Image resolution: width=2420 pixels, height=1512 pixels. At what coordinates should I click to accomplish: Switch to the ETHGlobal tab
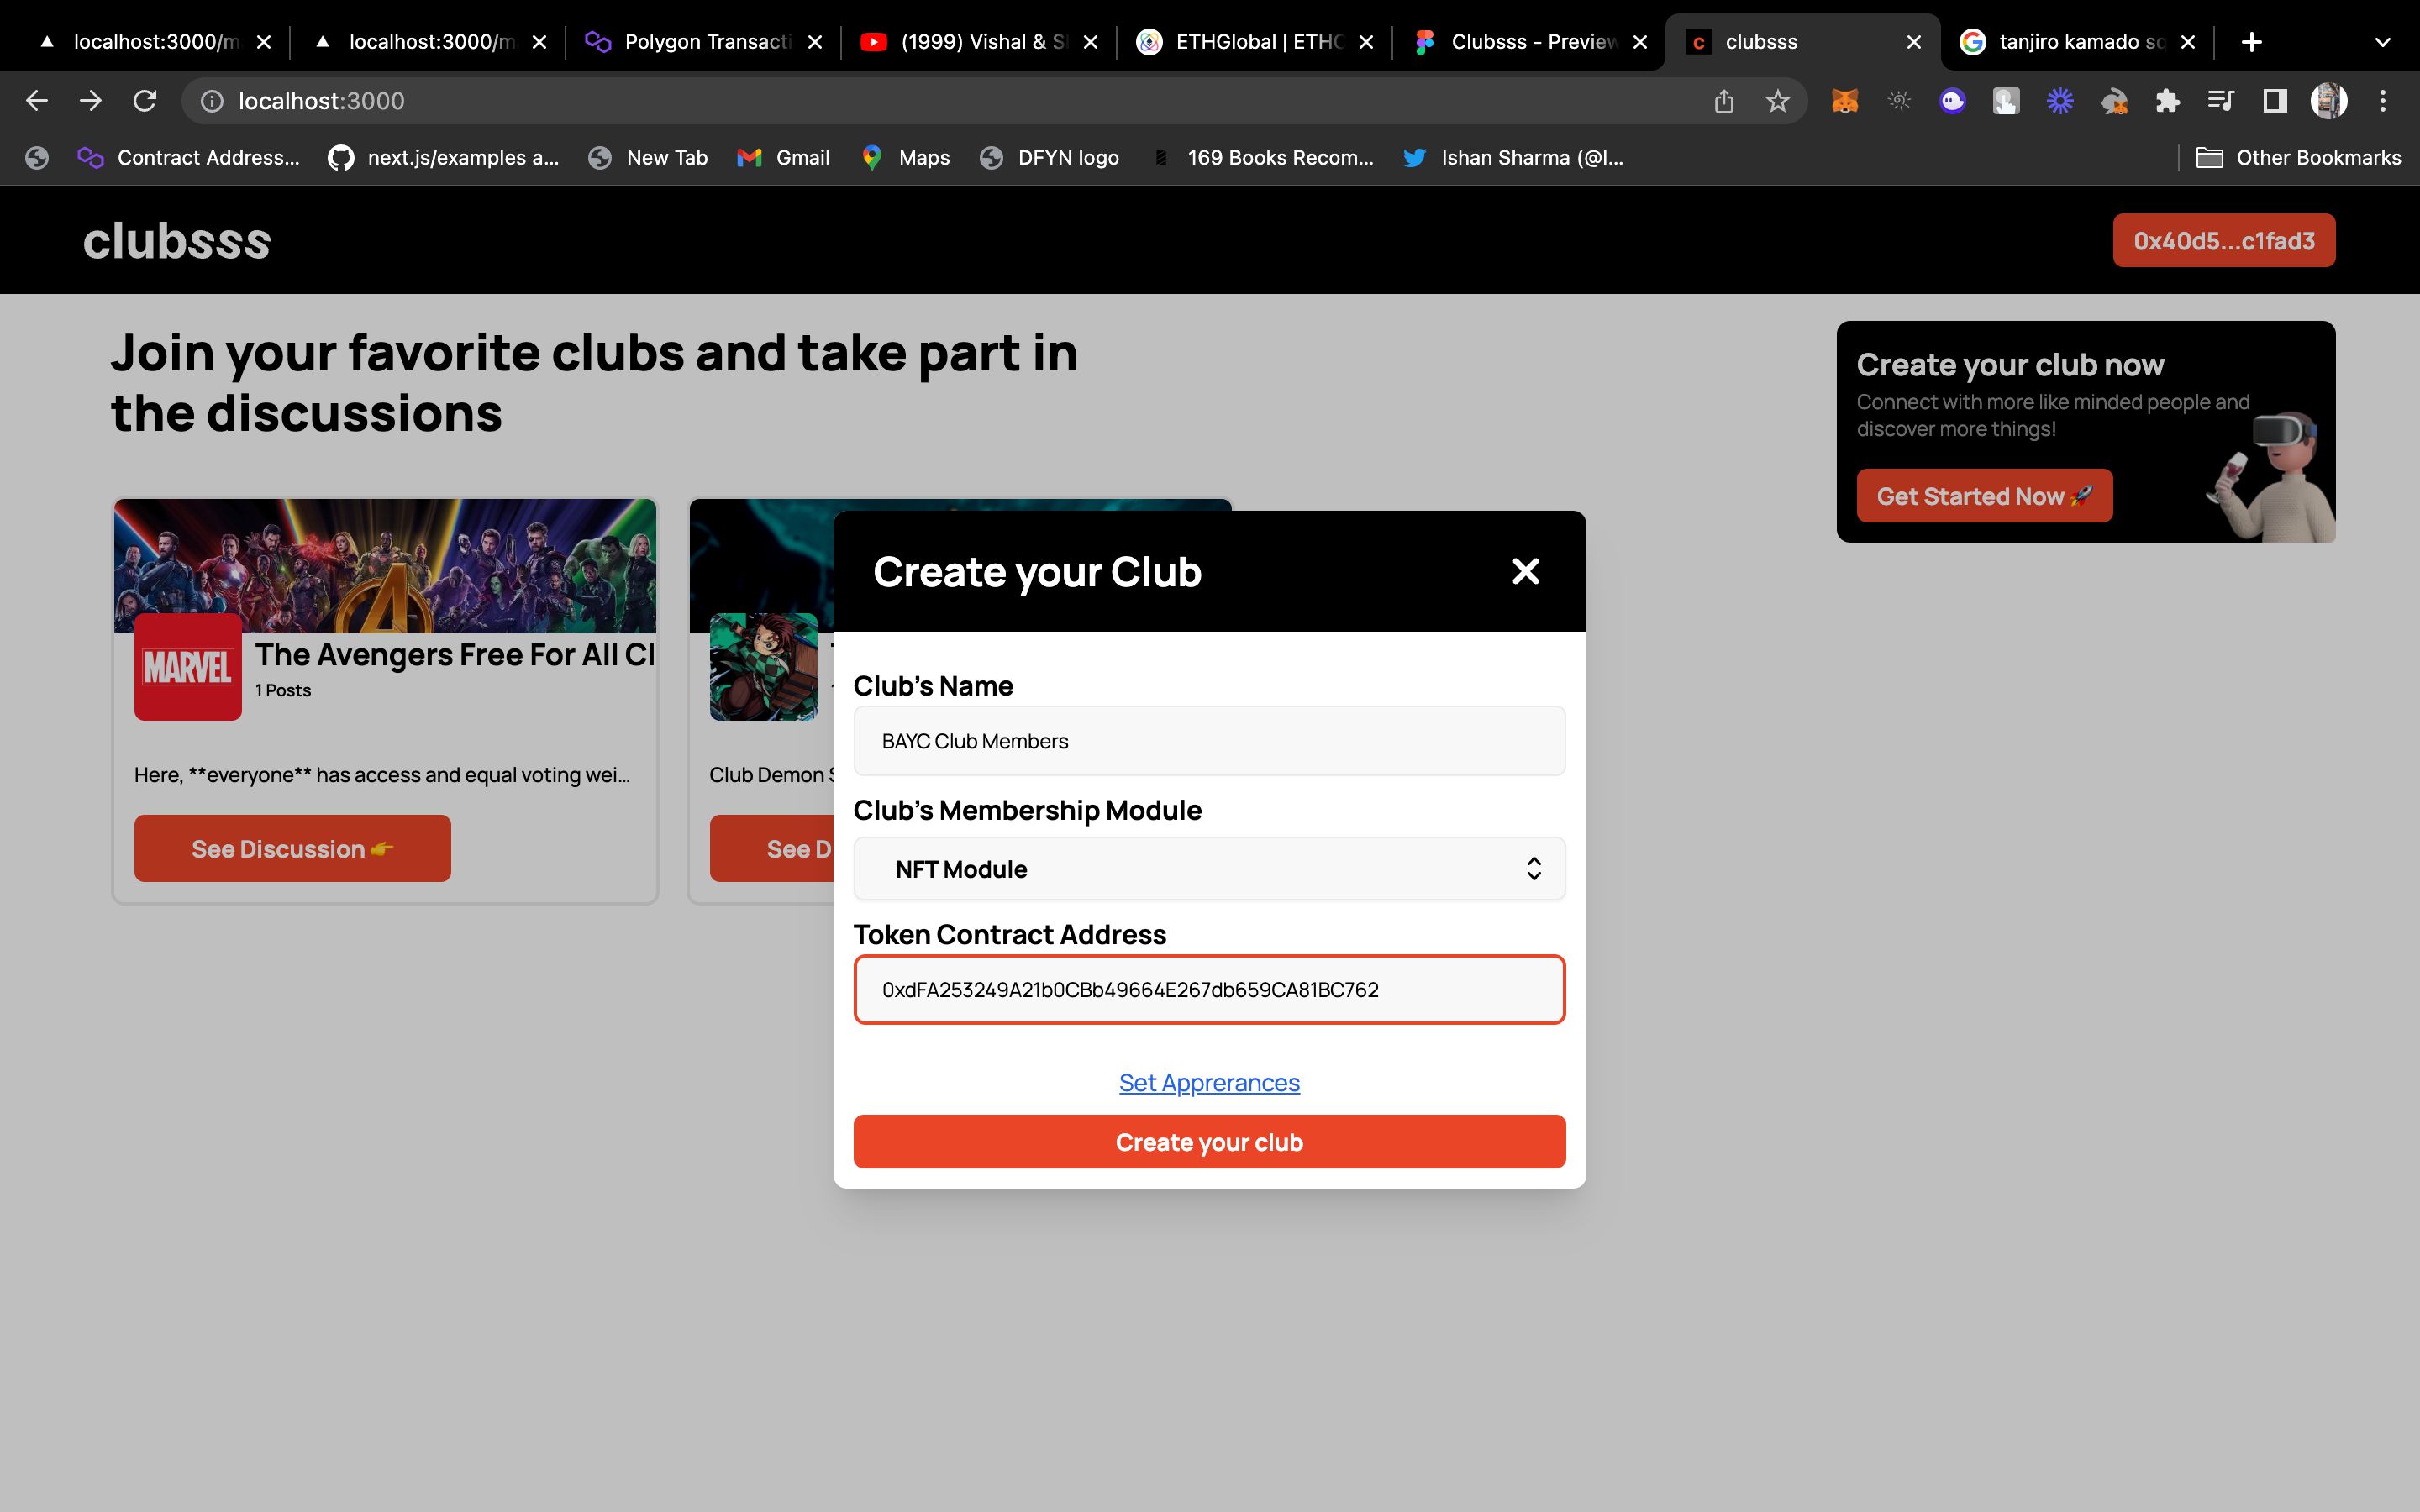point(1254,42)
